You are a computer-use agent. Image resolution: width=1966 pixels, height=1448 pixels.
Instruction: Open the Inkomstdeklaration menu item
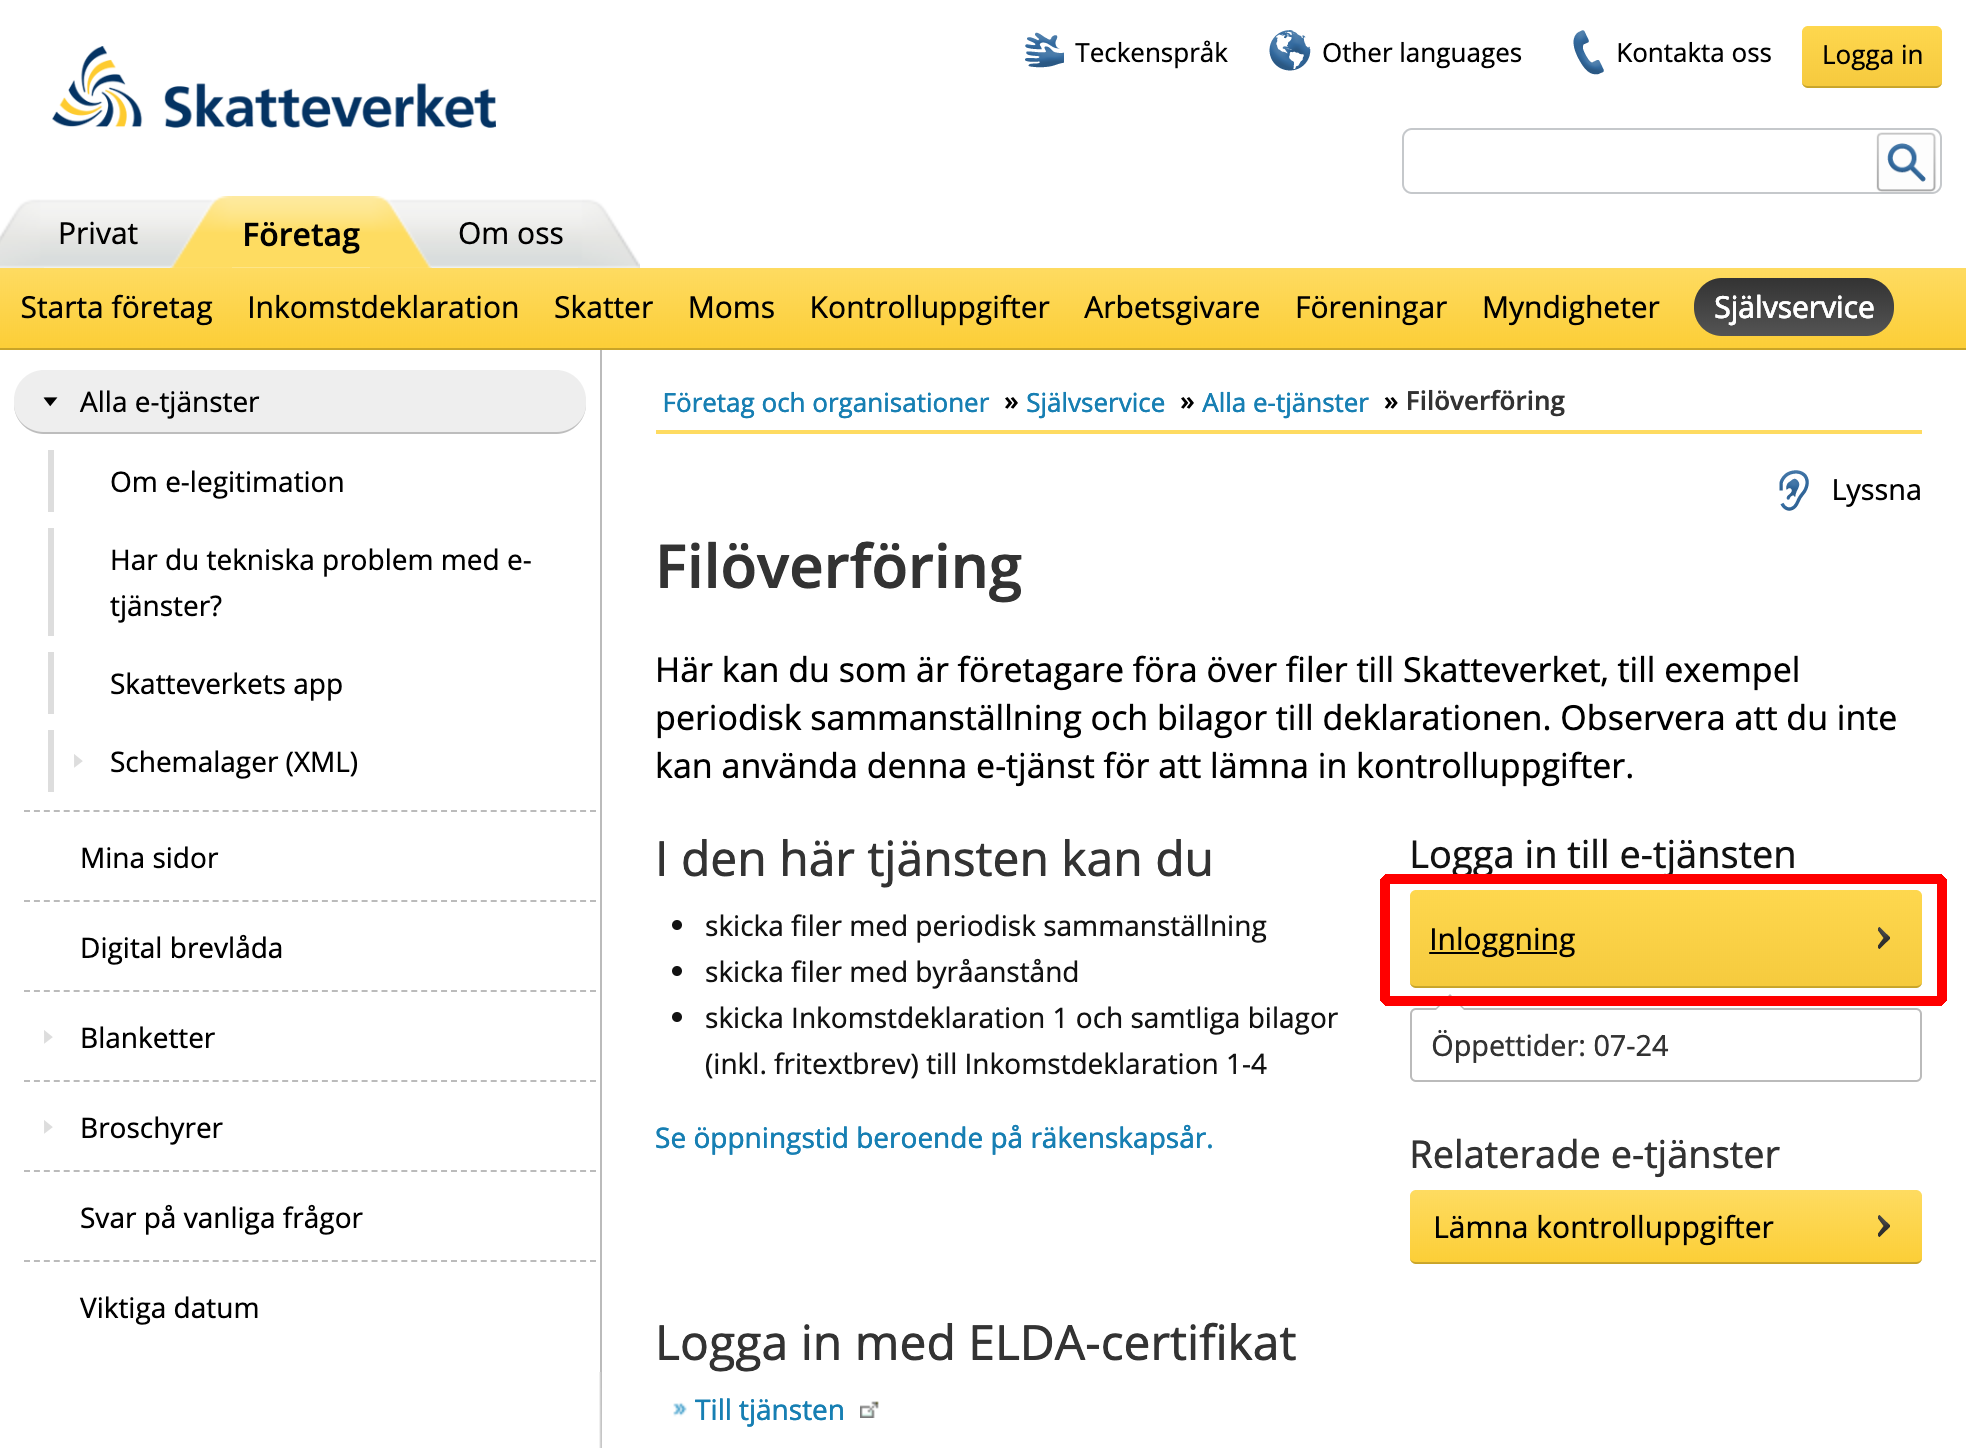383,307
